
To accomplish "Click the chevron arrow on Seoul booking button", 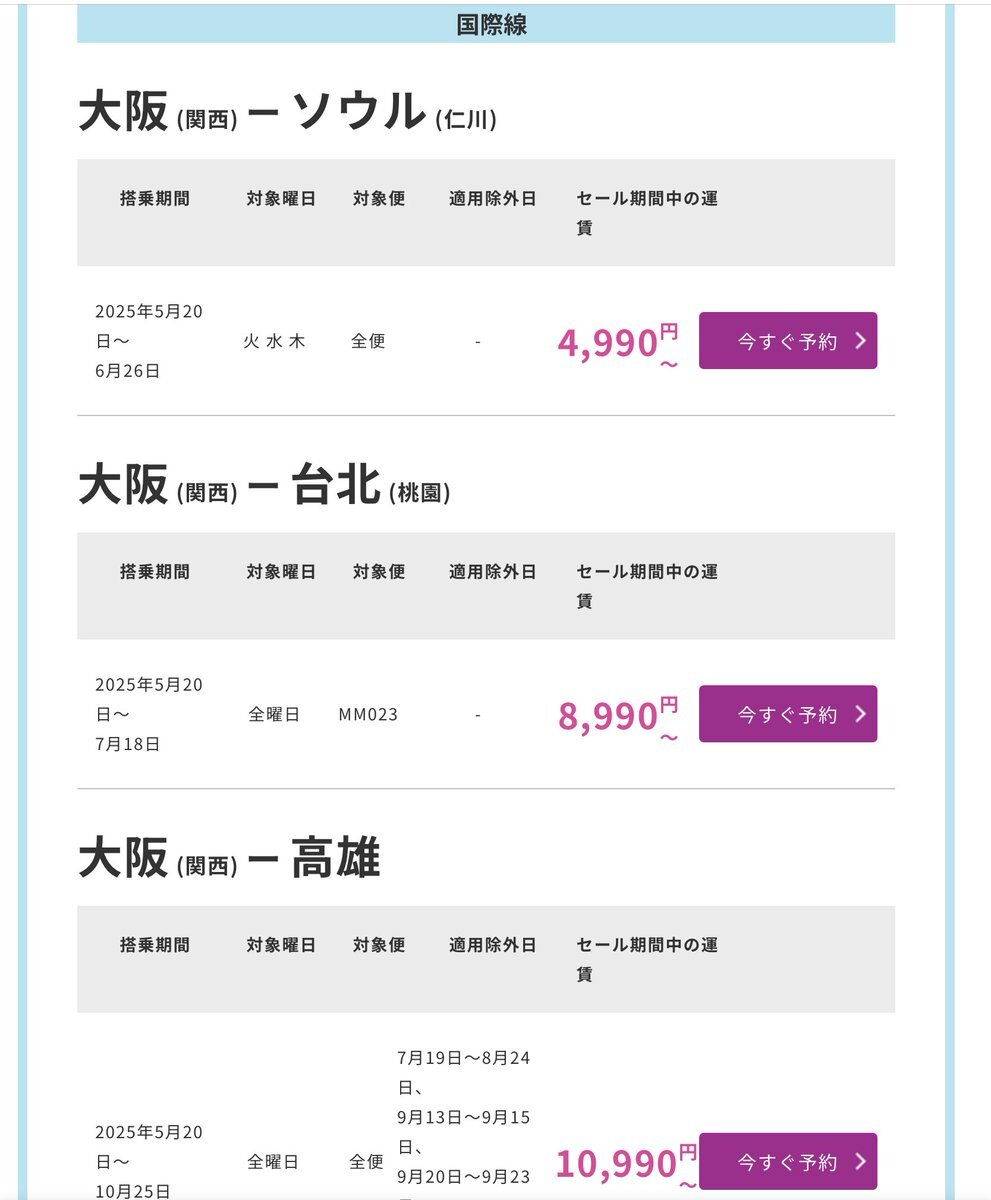I will coord(861,341).
